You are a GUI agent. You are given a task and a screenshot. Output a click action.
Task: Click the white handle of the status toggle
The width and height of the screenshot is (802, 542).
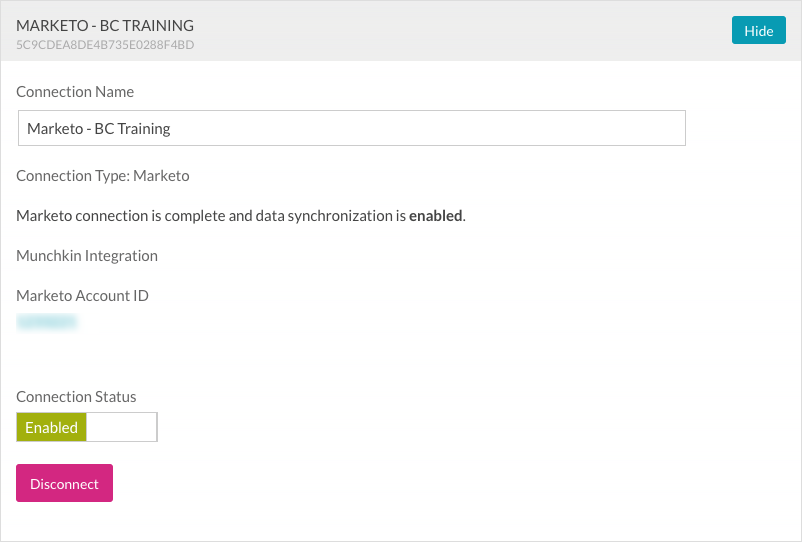tap(121, 427)
